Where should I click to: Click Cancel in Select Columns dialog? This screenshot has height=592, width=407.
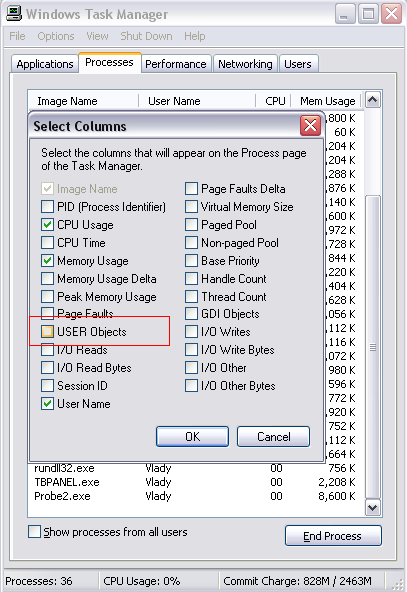coord(274,436)
